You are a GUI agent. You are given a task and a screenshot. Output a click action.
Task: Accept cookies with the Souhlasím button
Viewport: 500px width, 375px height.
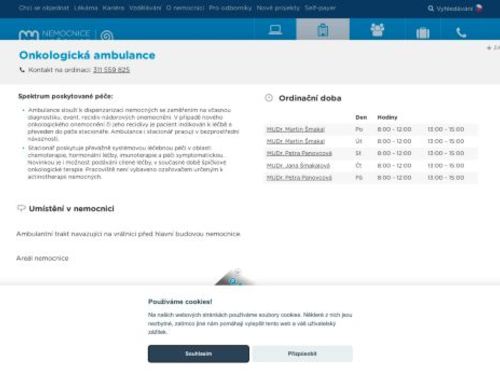(x=198, y=354)
